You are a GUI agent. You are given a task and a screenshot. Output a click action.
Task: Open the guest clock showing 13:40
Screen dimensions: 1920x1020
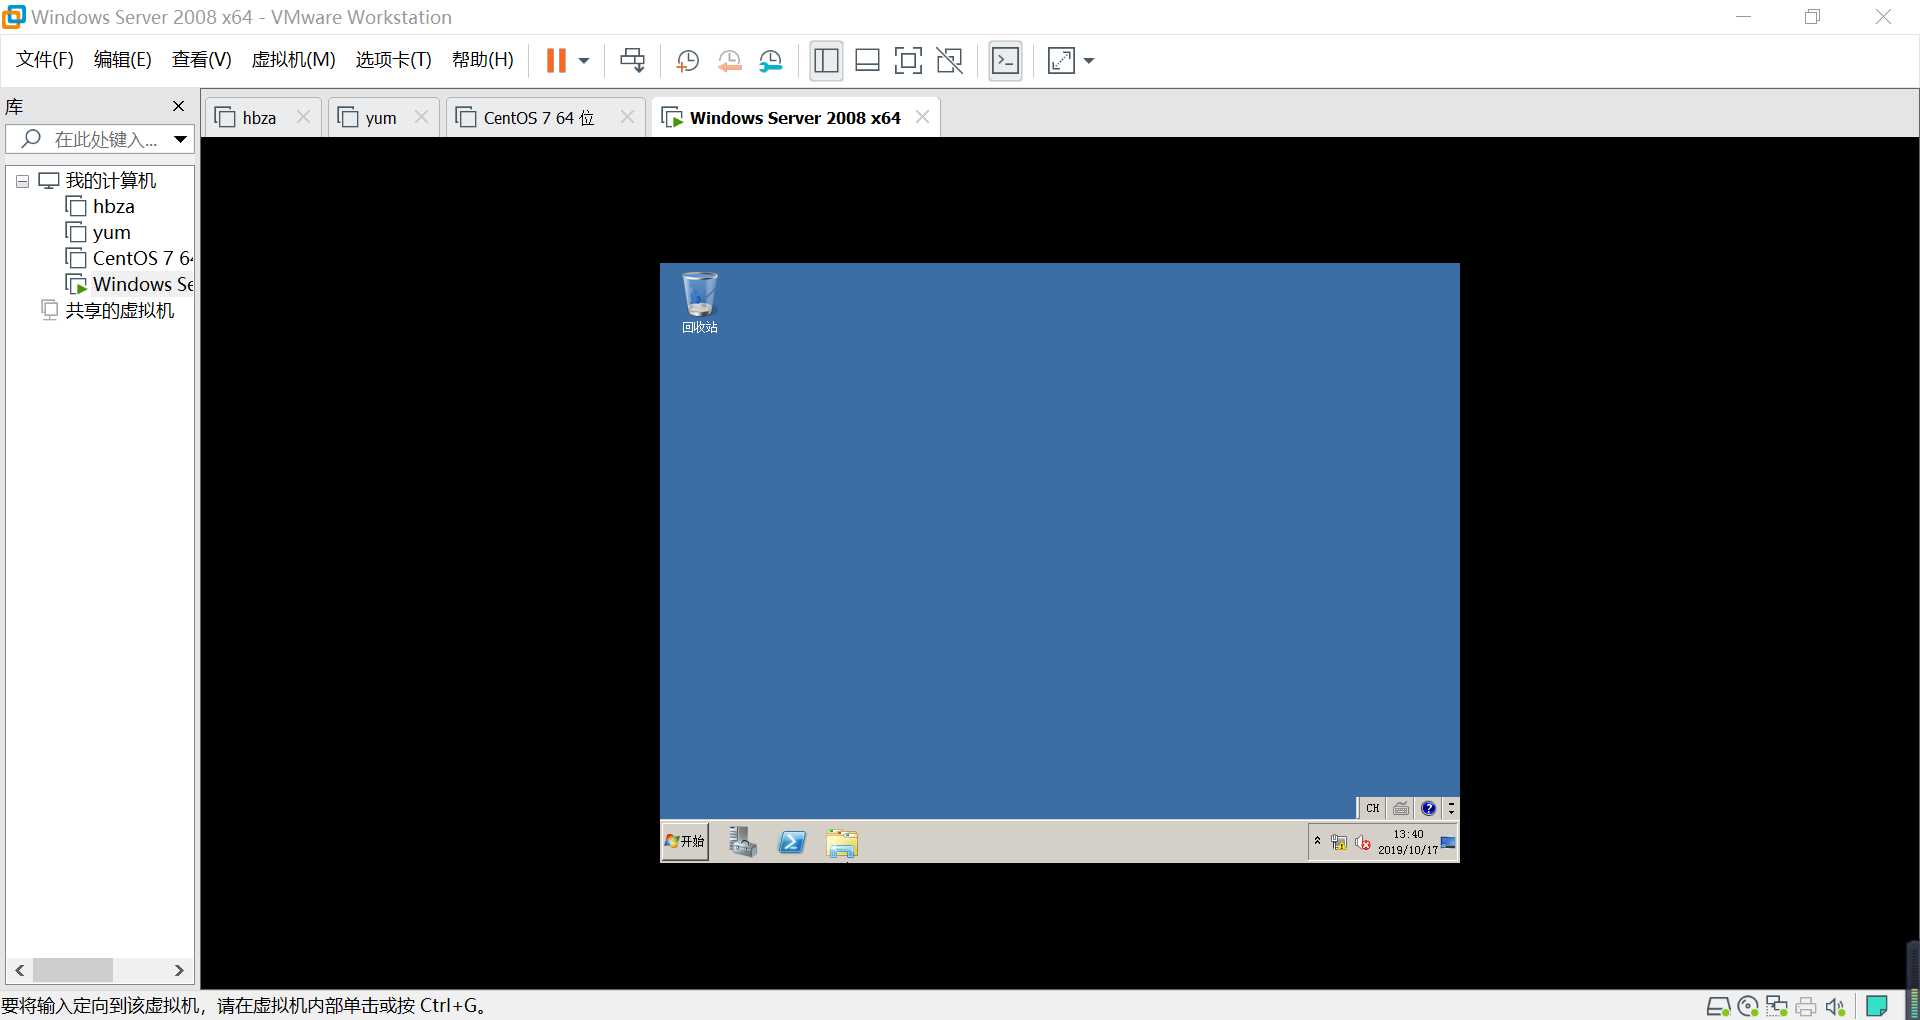[x=1408, y=842]
